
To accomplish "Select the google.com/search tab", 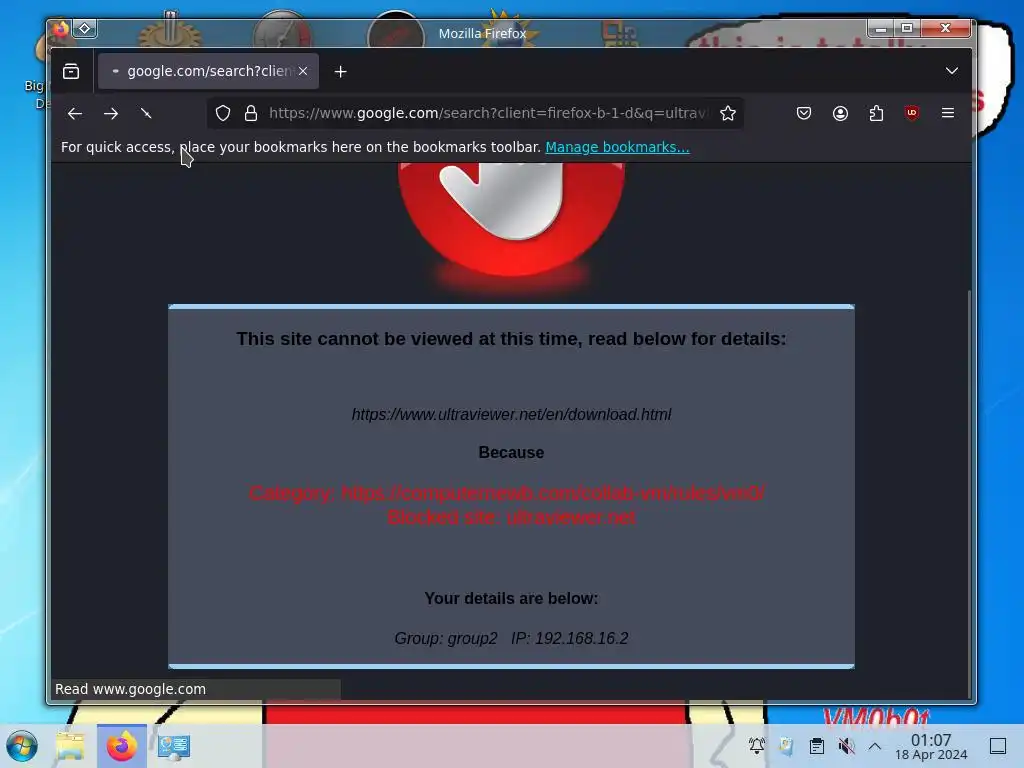I will click(208, 71).
